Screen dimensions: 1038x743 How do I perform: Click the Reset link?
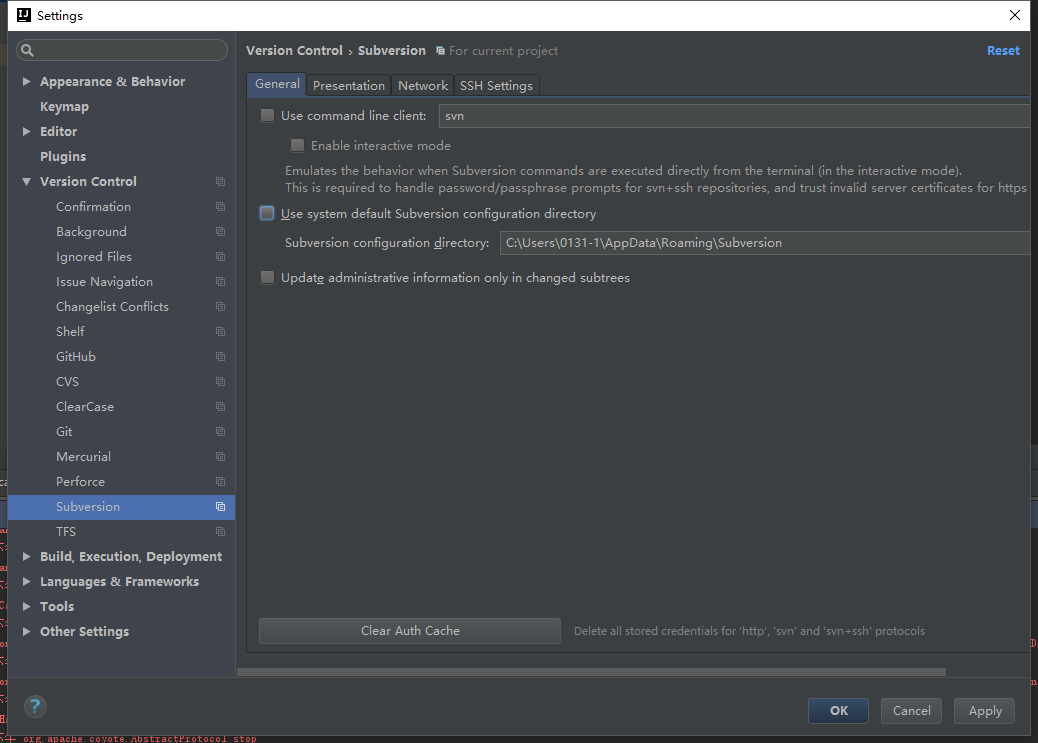[1003, 51]
